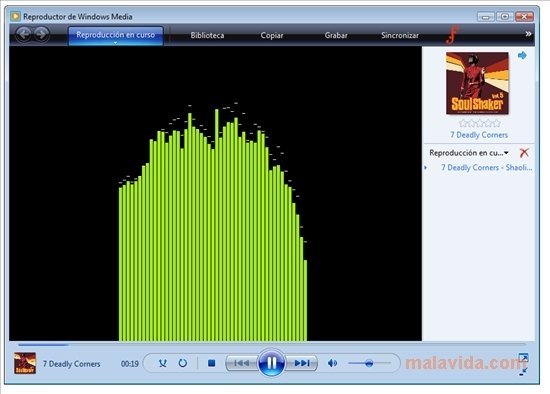Click the playing indicator arrow beside playlist item
550x394 pixels.
pos(426,168)
